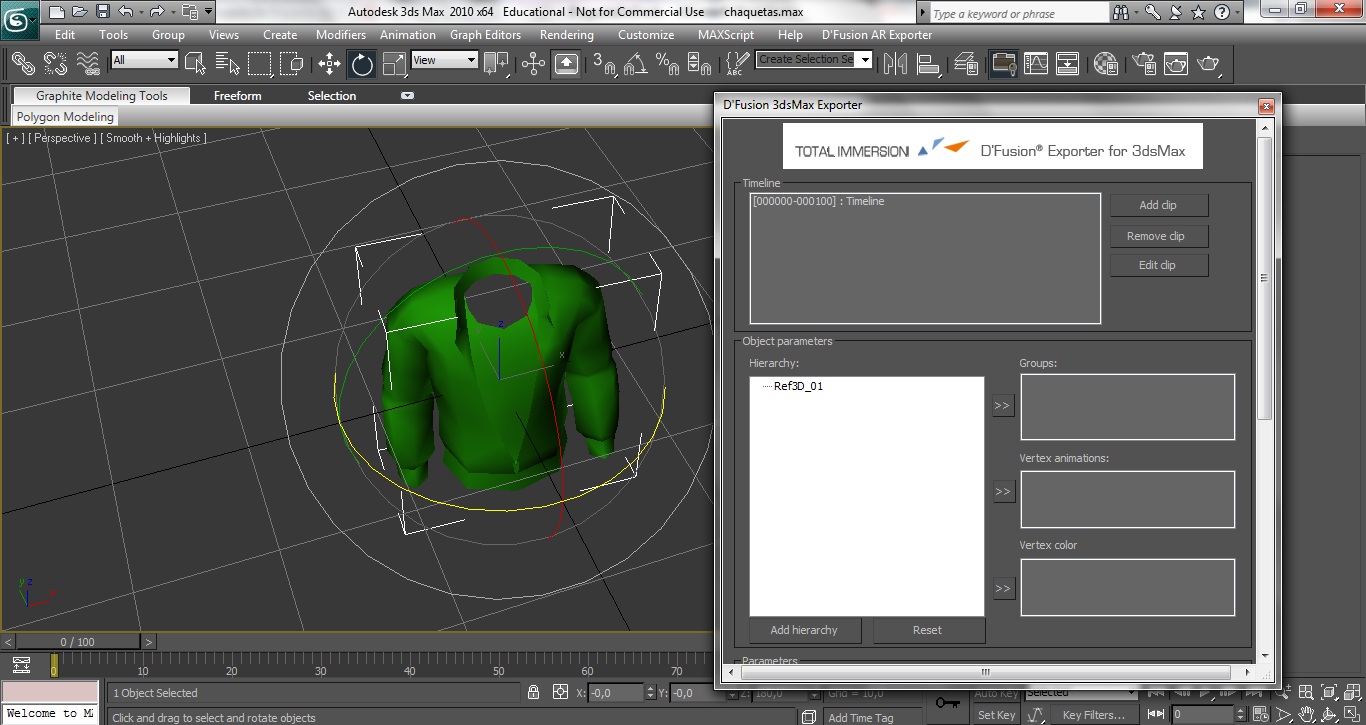The image size is (1366, 725).
Task: Click the time slider showing 0 / 100
Action: pyautogui.click(x=77, y=642)
